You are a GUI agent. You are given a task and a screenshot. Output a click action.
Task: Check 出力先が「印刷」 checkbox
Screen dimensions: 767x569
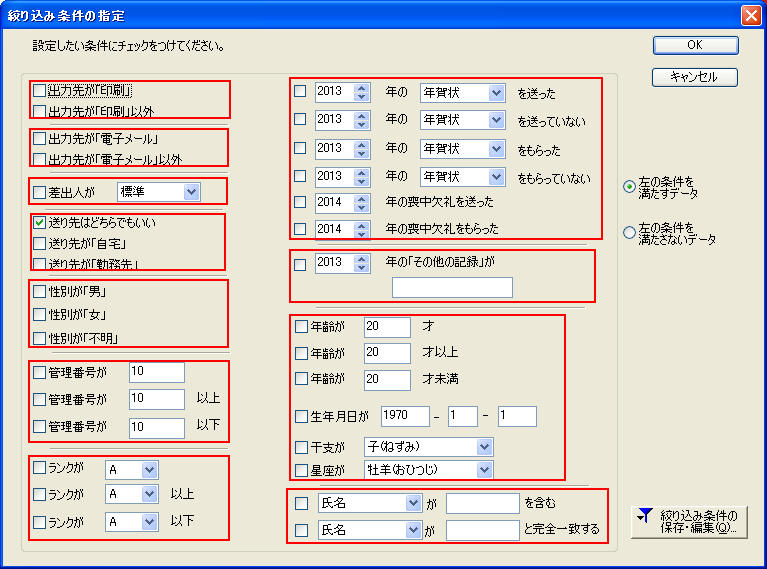click(x=40, y=91)
